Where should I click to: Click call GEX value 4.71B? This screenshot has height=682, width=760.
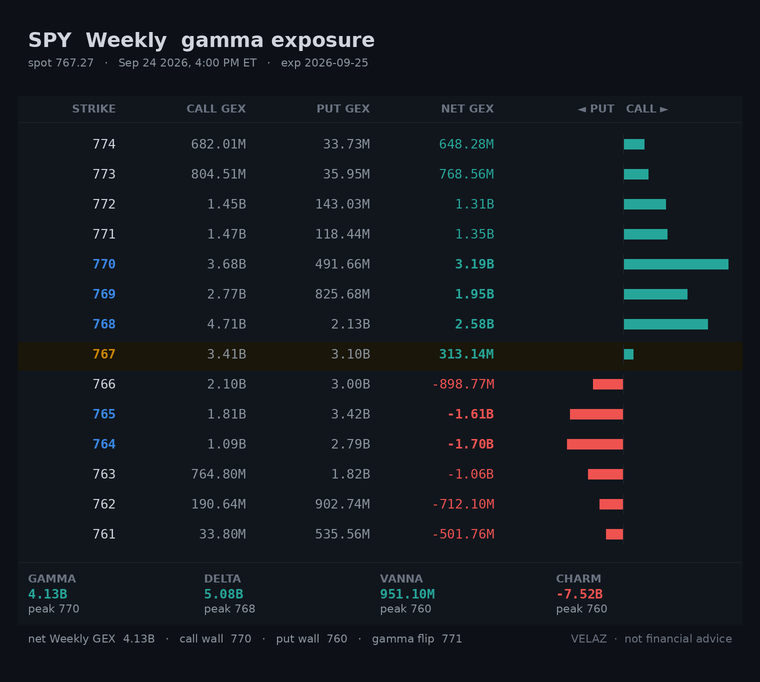coord(226,324)
